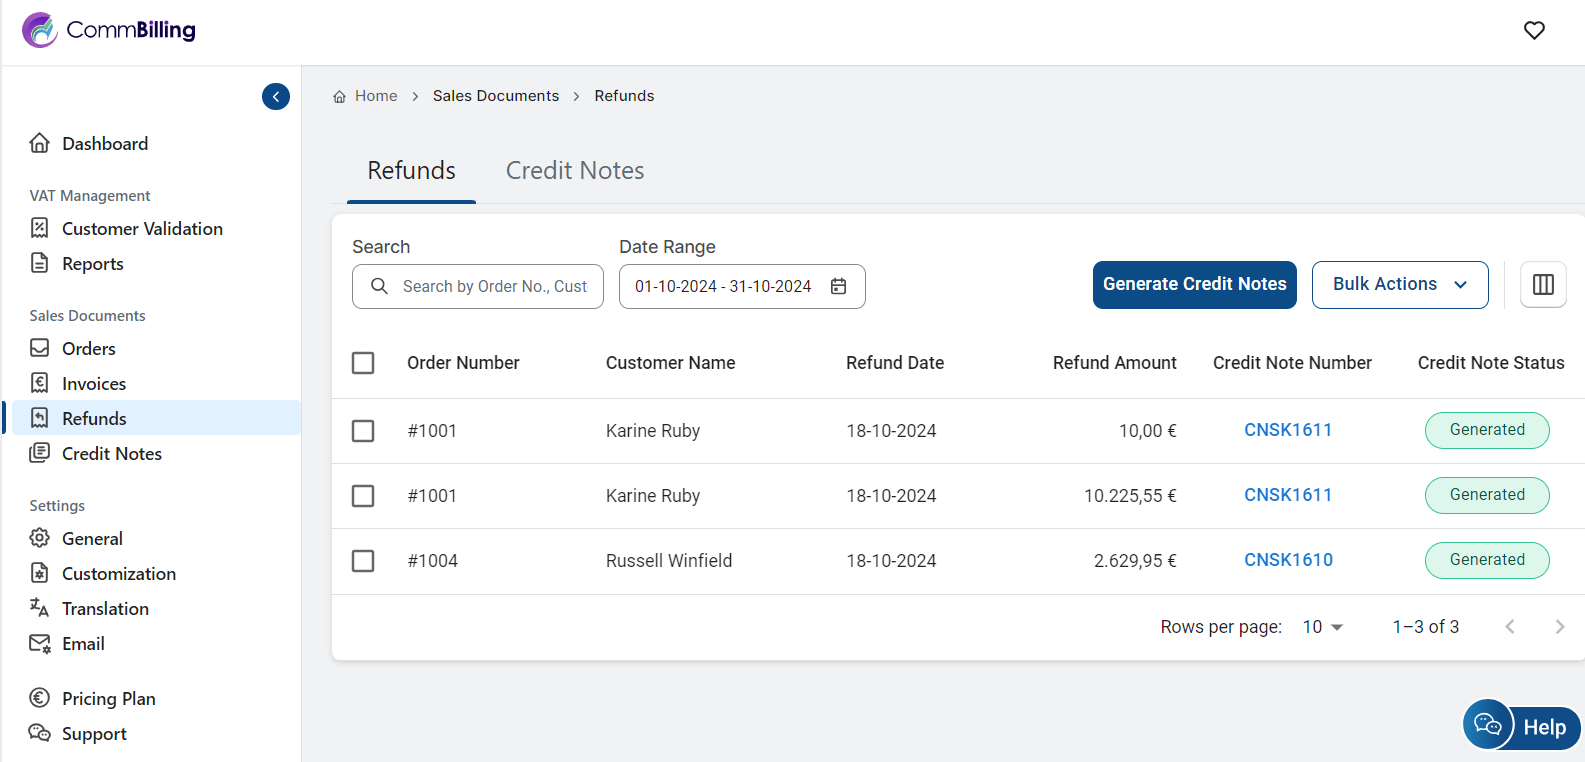Open Invoices from the sidebar menu

(x=94, y=384)
